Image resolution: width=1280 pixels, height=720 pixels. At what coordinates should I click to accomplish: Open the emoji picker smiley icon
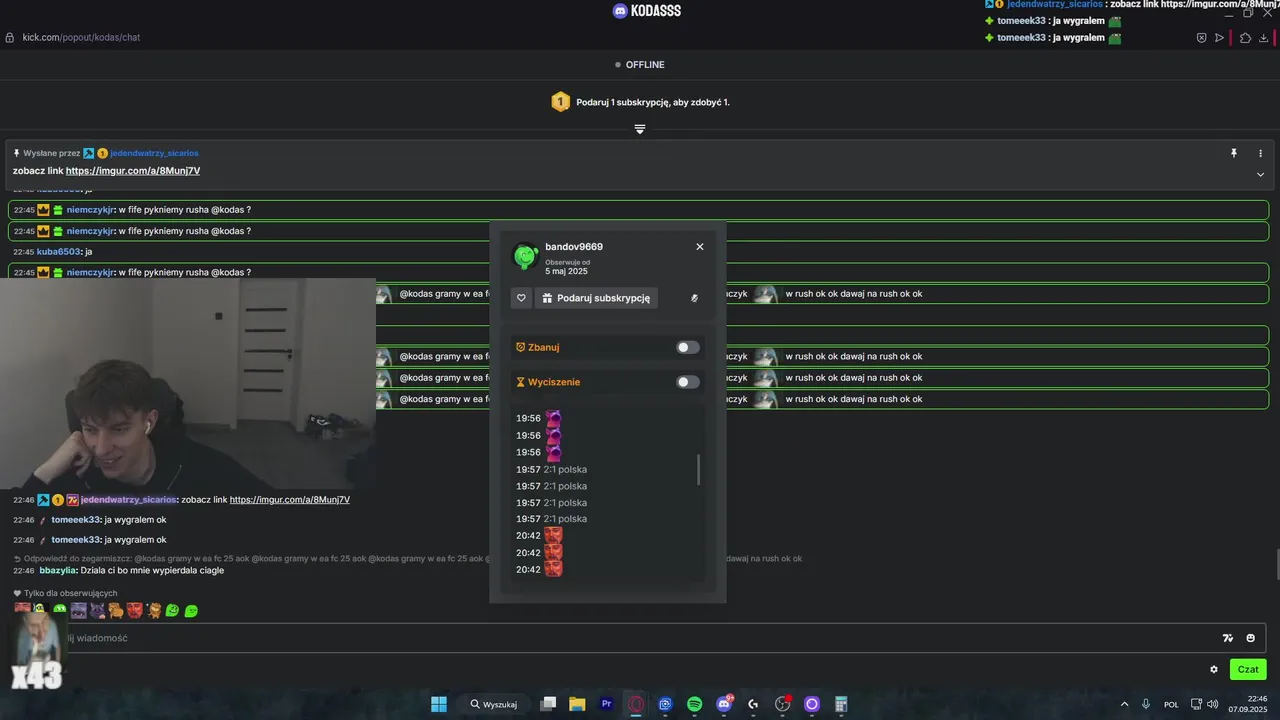coord(1251,638)
